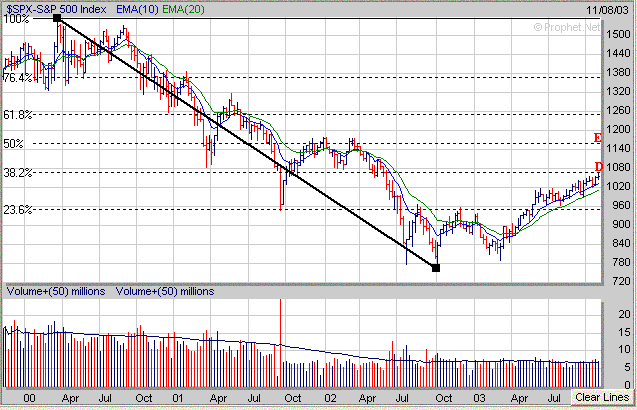Click the 1020 price axis label
The width and height of the screenshot is (637, 410).
tap(618, 186)
